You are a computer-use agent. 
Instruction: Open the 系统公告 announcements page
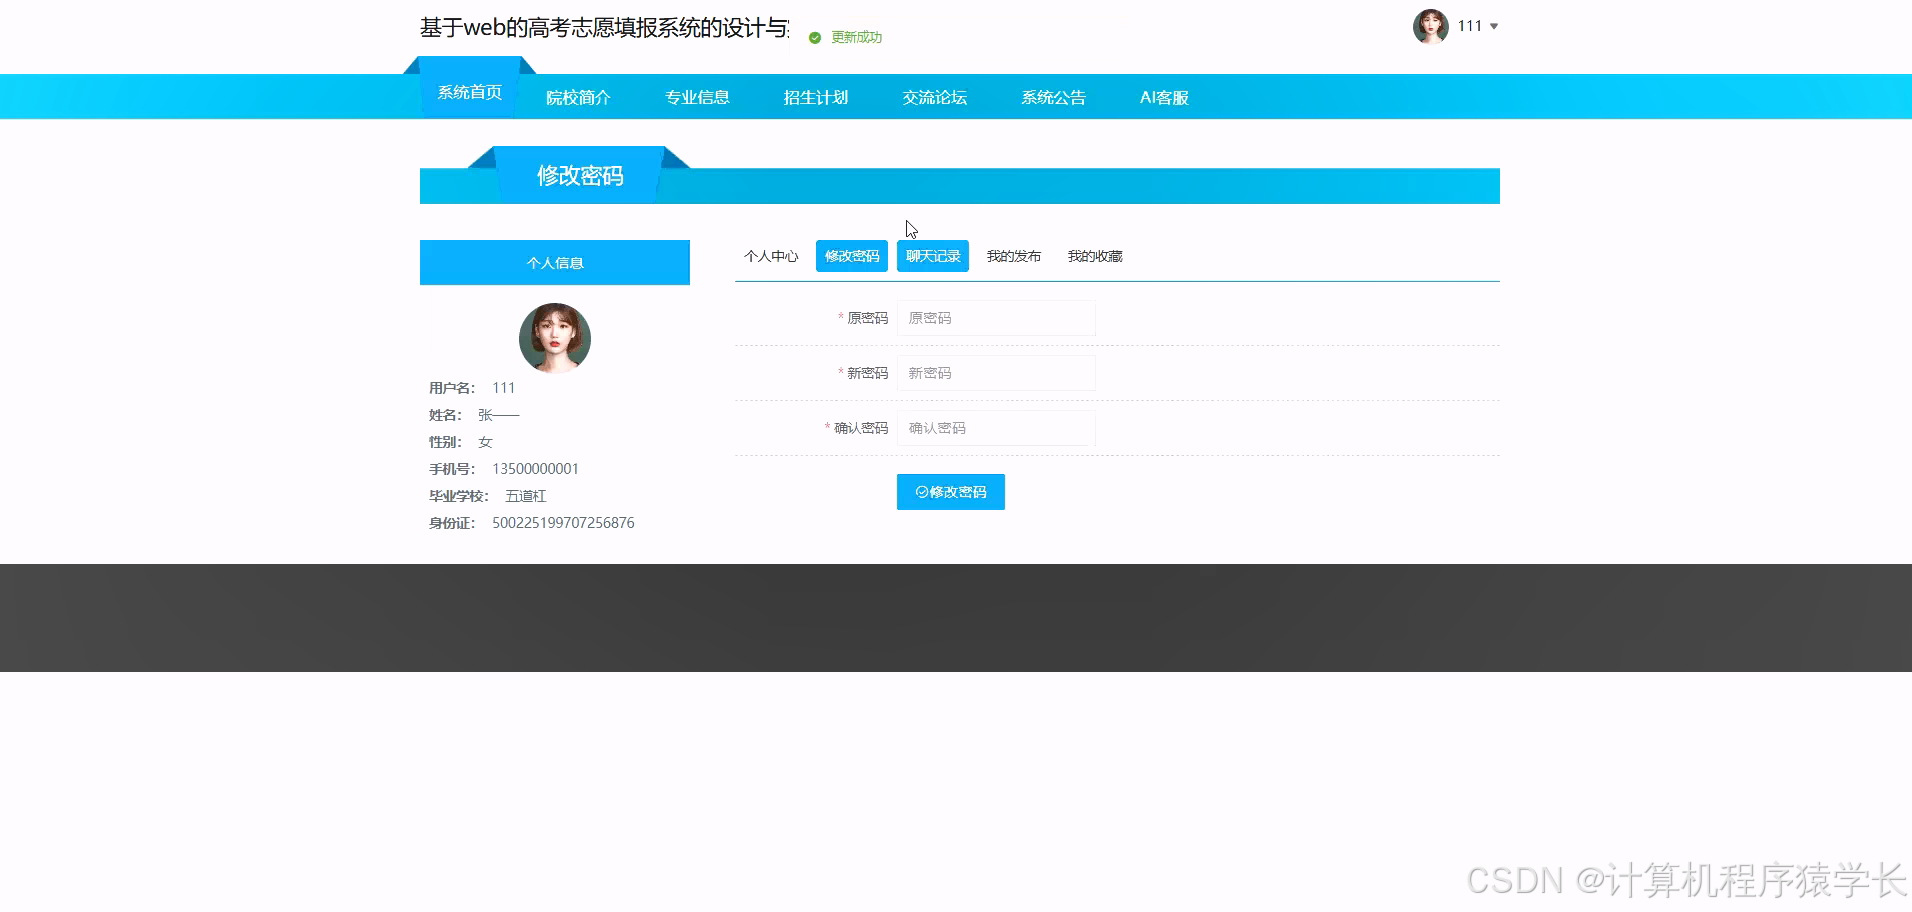pyautogui.click(x=1052, y=97)
